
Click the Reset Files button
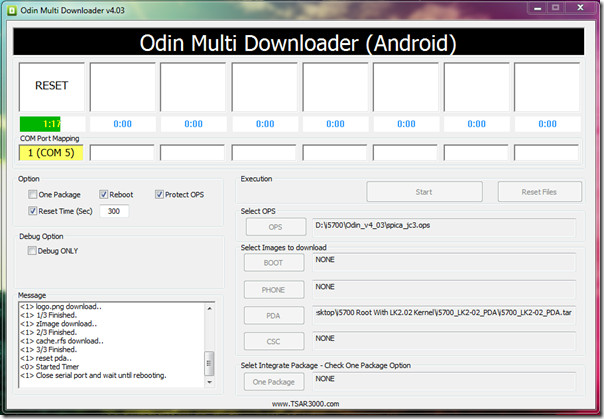pyautogui.click(x=539, y=192)
